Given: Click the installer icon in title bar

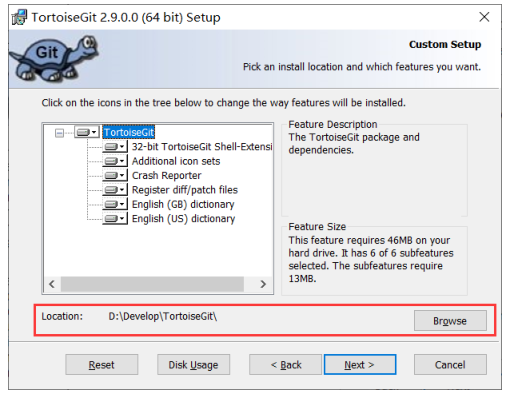Looking at the screenshot, I should coord(19,17).
